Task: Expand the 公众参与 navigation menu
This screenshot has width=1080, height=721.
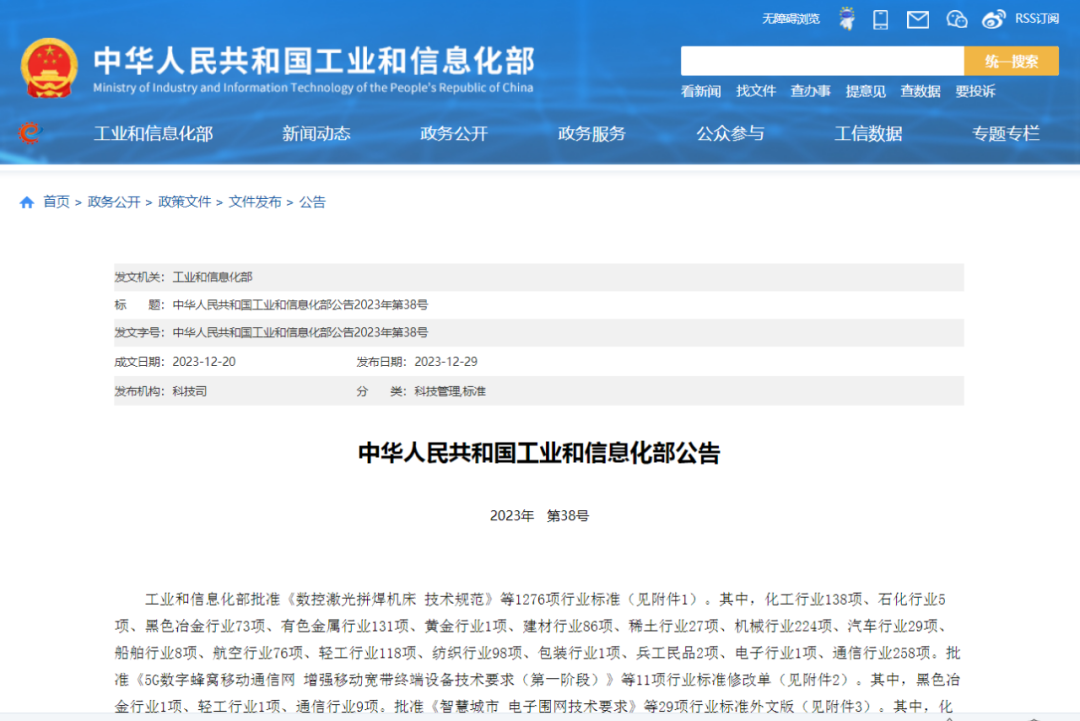Action: tap(730, 134)
